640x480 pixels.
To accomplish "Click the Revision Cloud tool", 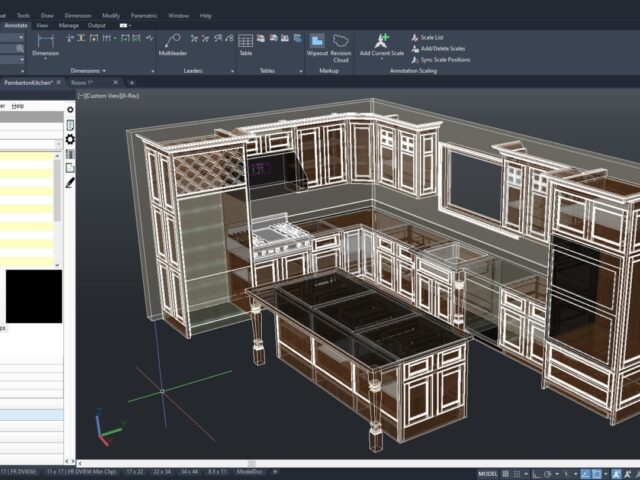I will (x=341, y=44).
